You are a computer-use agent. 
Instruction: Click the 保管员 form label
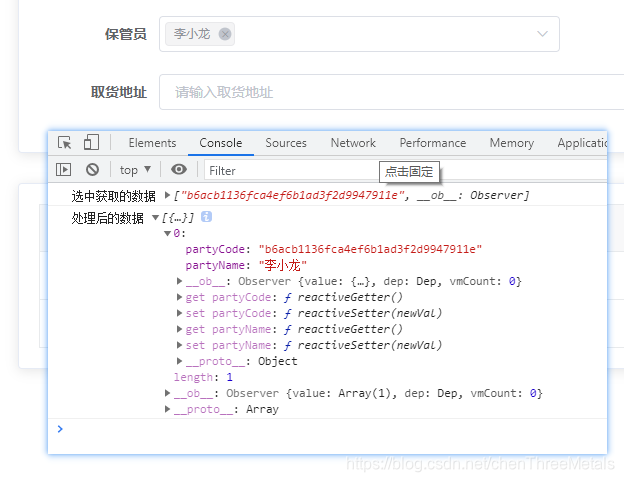(126, 34)
